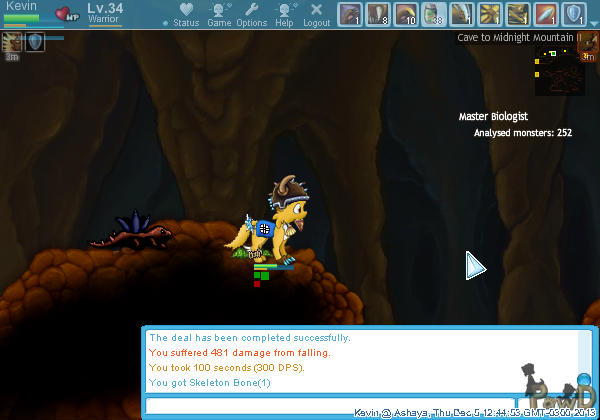Click the chat text input field
This screenshot has height=420, width=600.
[x=360, y=404]
